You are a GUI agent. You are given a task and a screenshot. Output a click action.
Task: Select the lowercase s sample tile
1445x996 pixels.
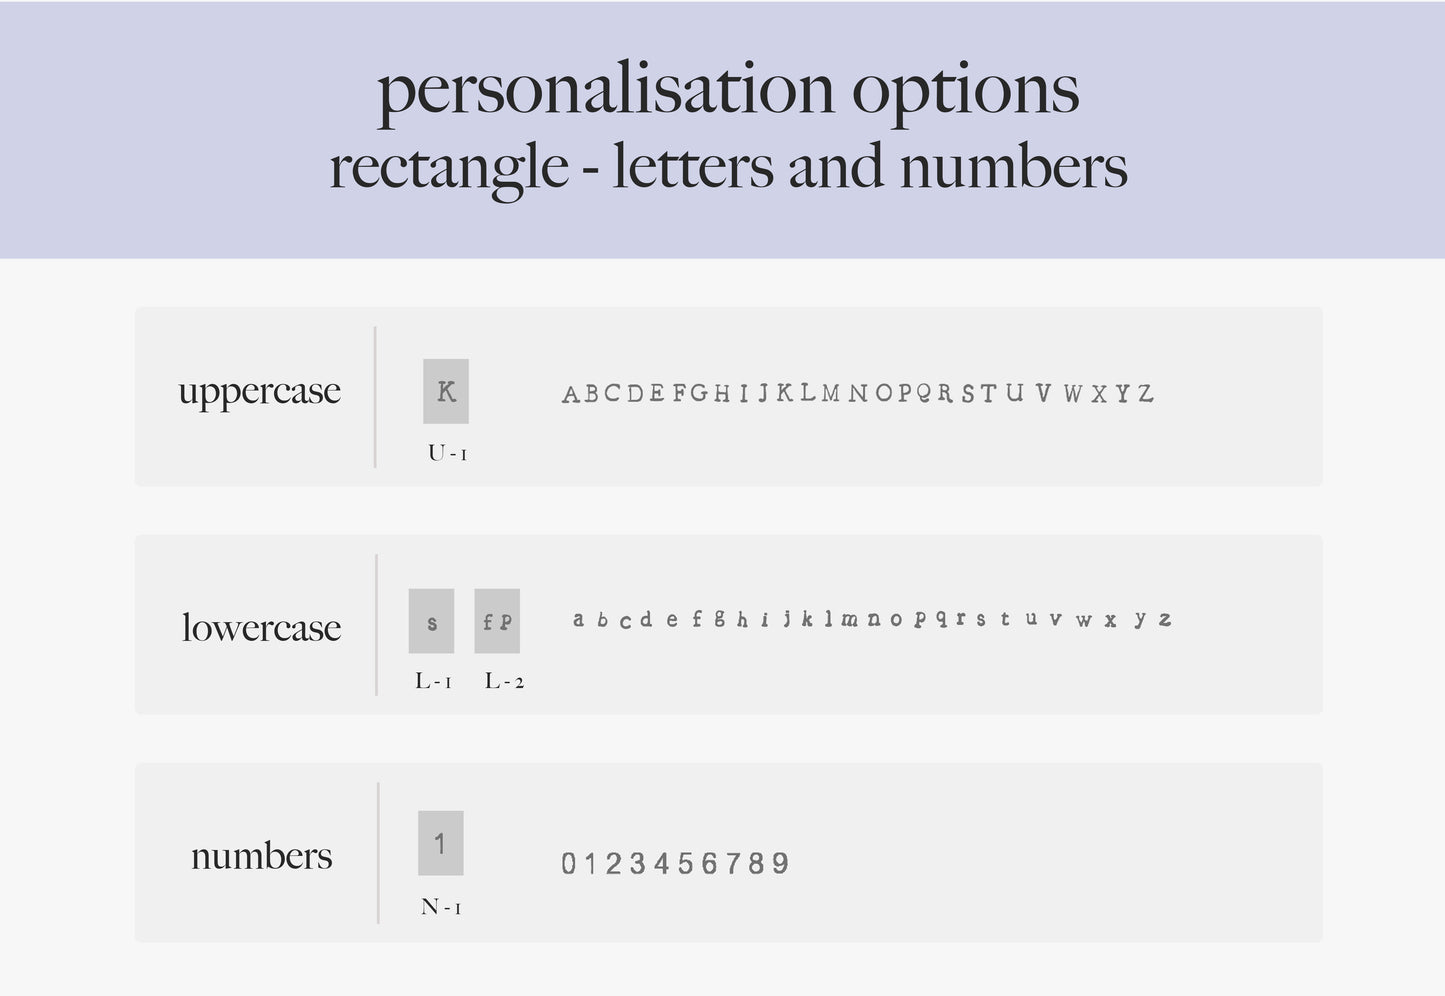click(431, 621)
